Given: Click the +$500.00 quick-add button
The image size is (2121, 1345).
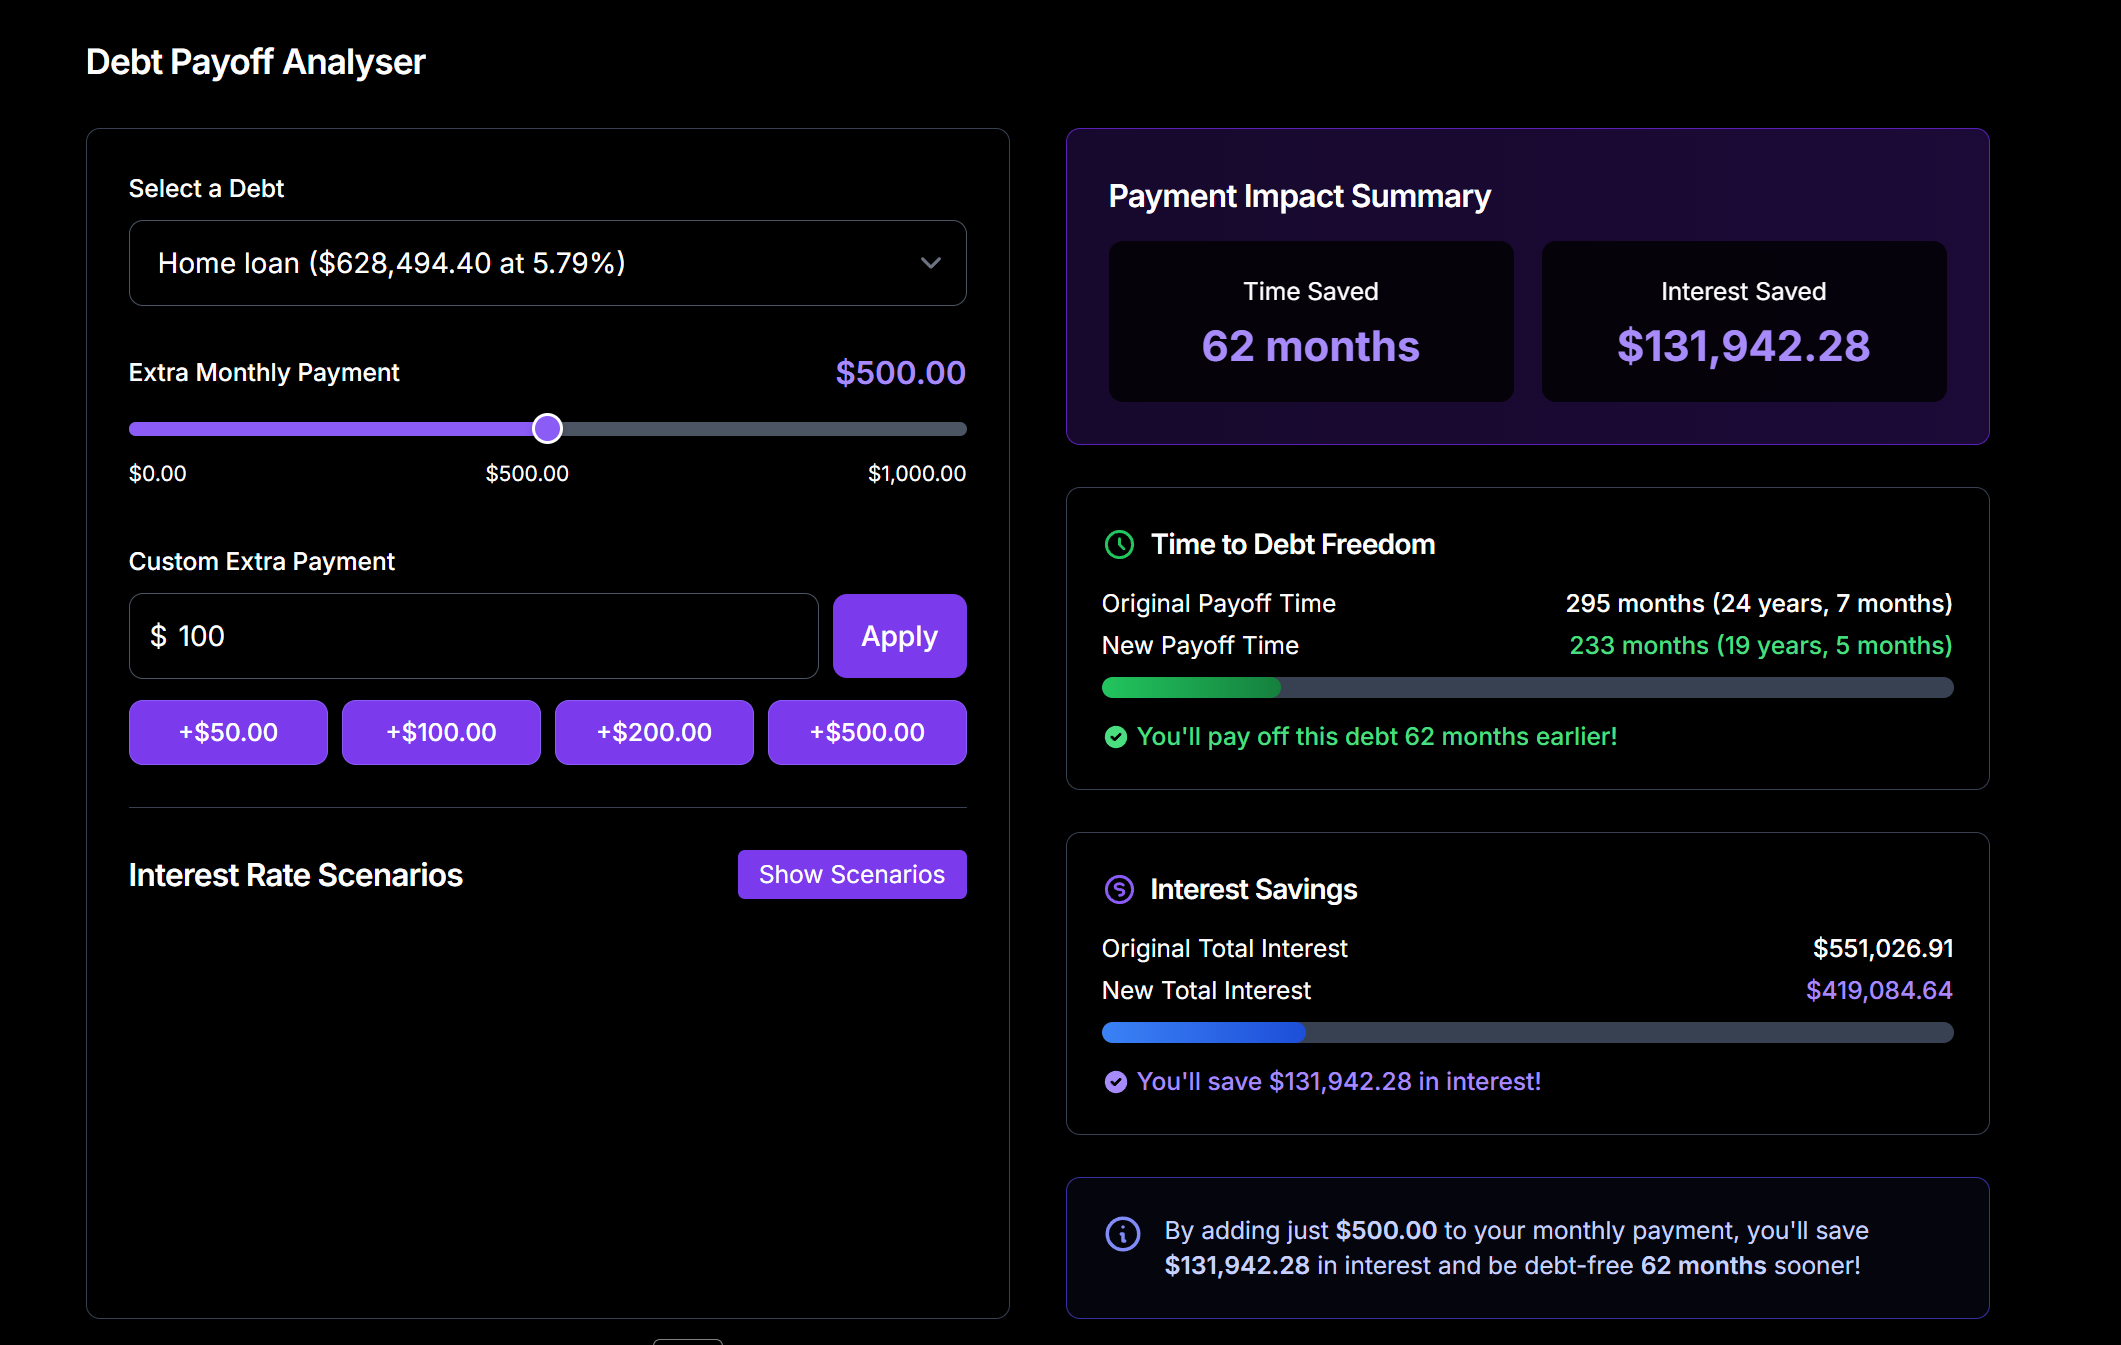Looking at the screenshot, I should click(x=866, y=731).
